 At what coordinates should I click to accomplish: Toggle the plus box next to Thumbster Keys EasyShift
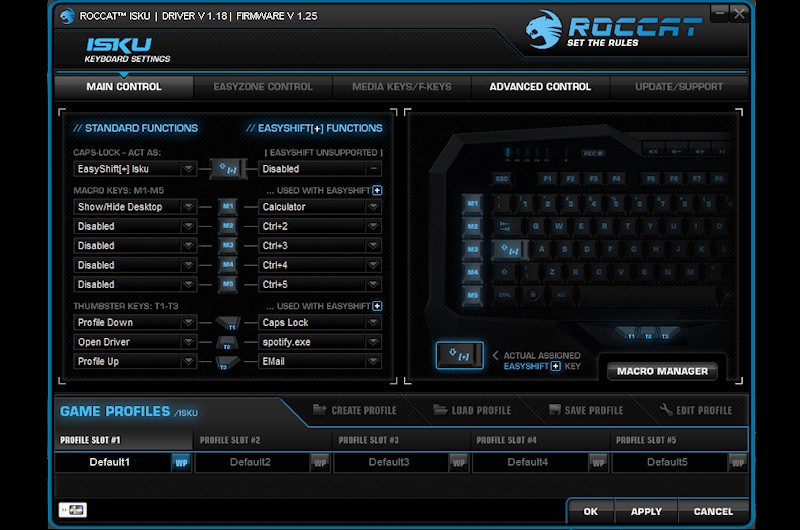[377, 306]
